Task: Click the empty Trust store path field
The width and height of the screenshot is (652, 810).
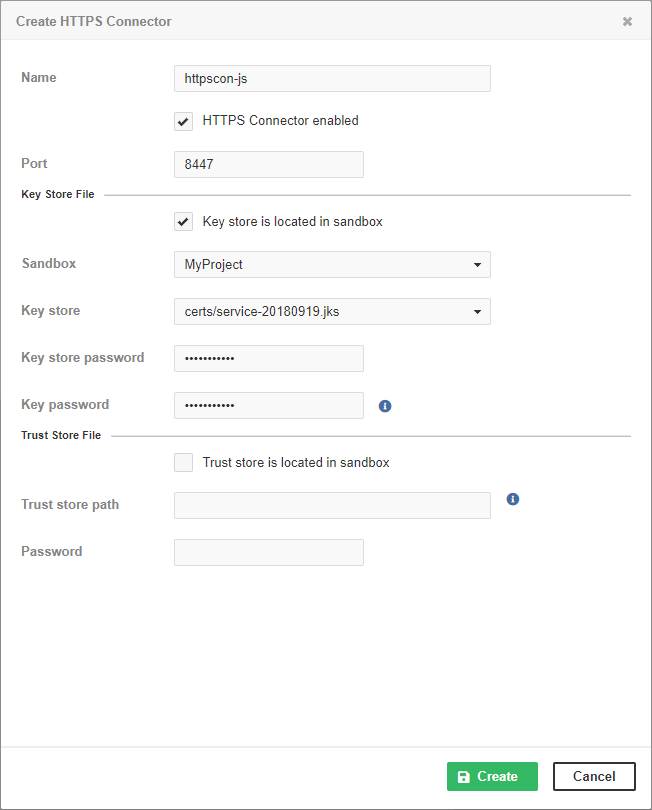Action: point(332,505)
